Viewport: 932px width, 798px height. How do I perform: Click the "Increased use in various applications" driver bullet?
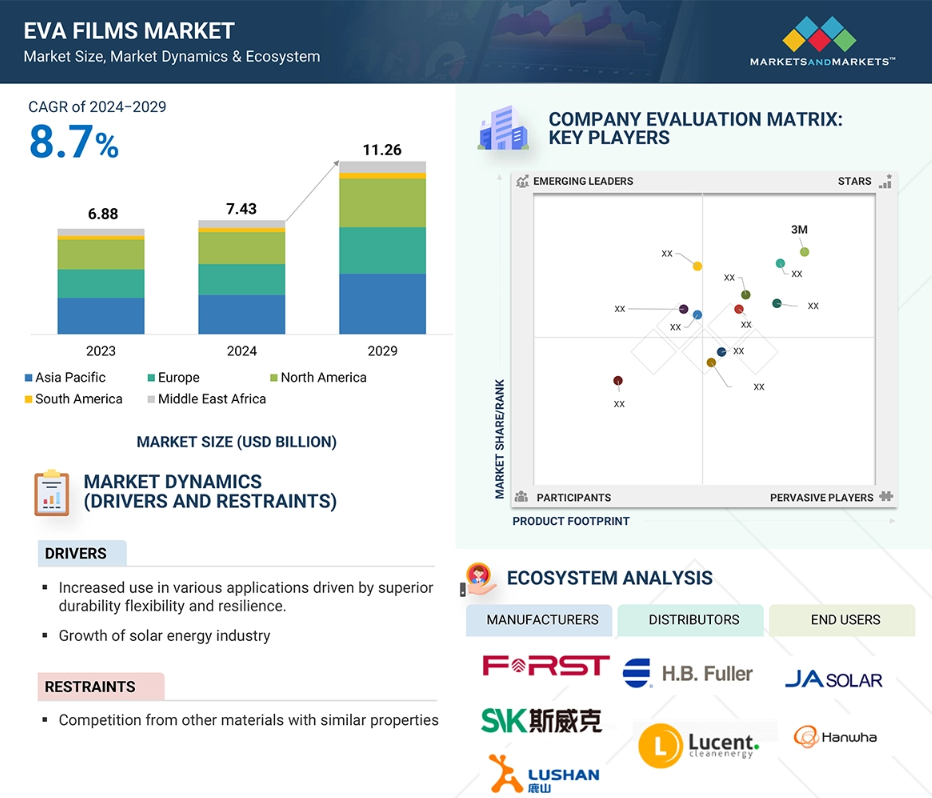coord(246,597)
